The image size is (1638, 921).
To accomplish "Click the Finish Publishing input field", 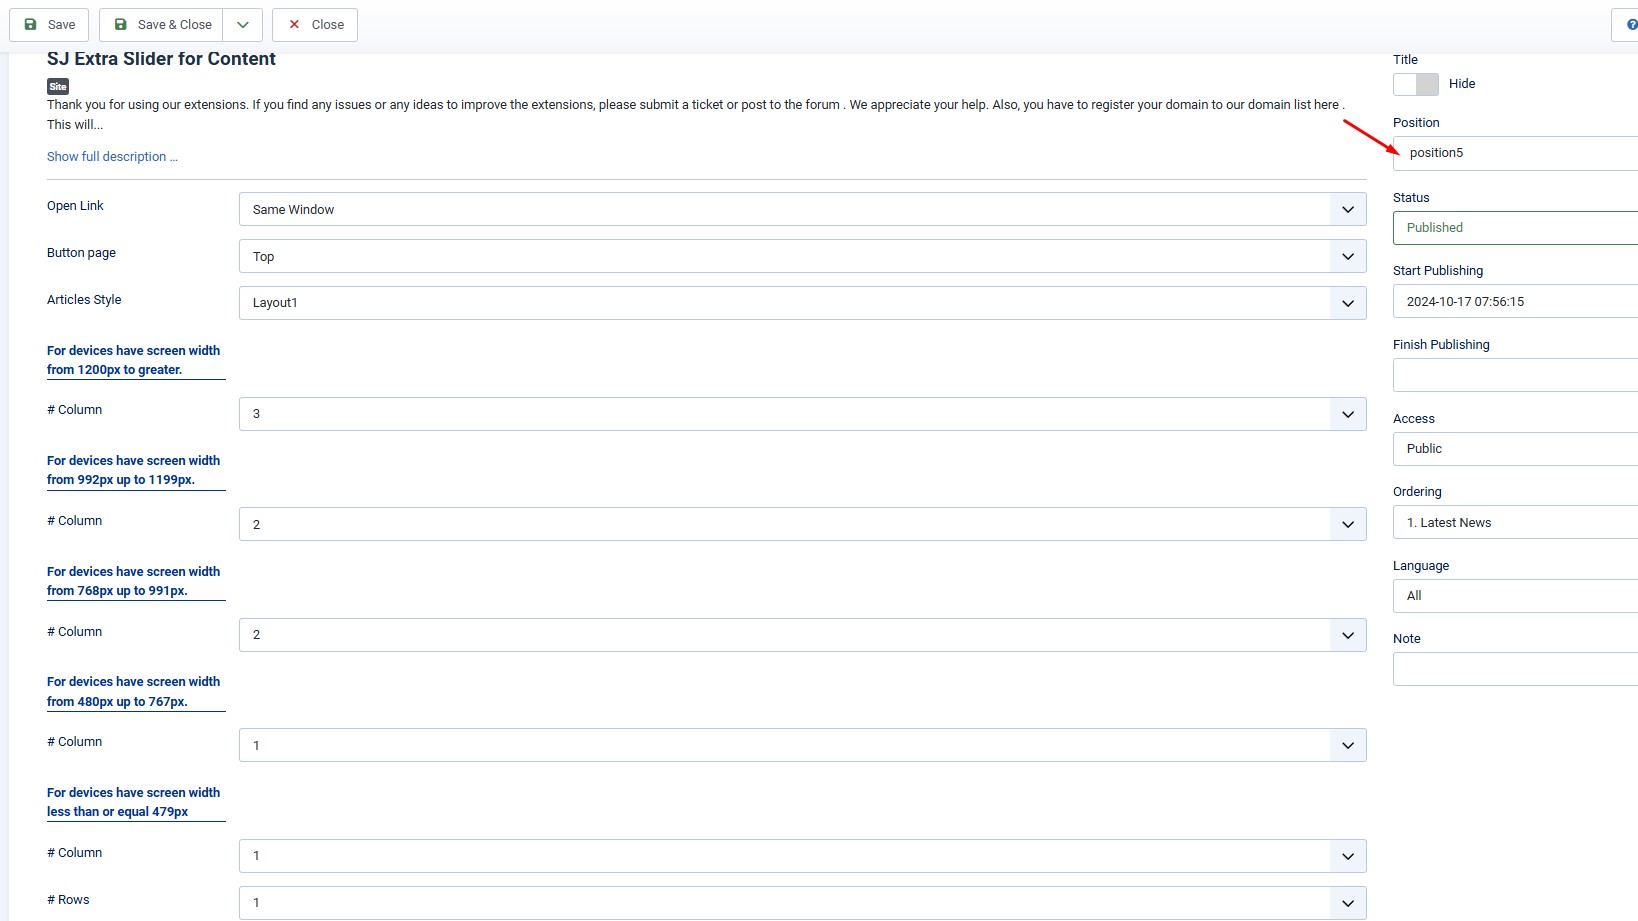I will click(x=1515, y=375).
